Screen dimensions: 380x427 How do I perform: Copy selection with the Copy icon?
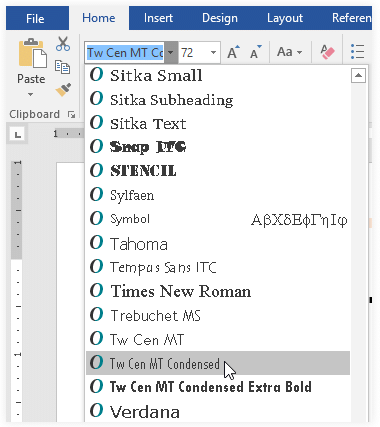[63, 67]
